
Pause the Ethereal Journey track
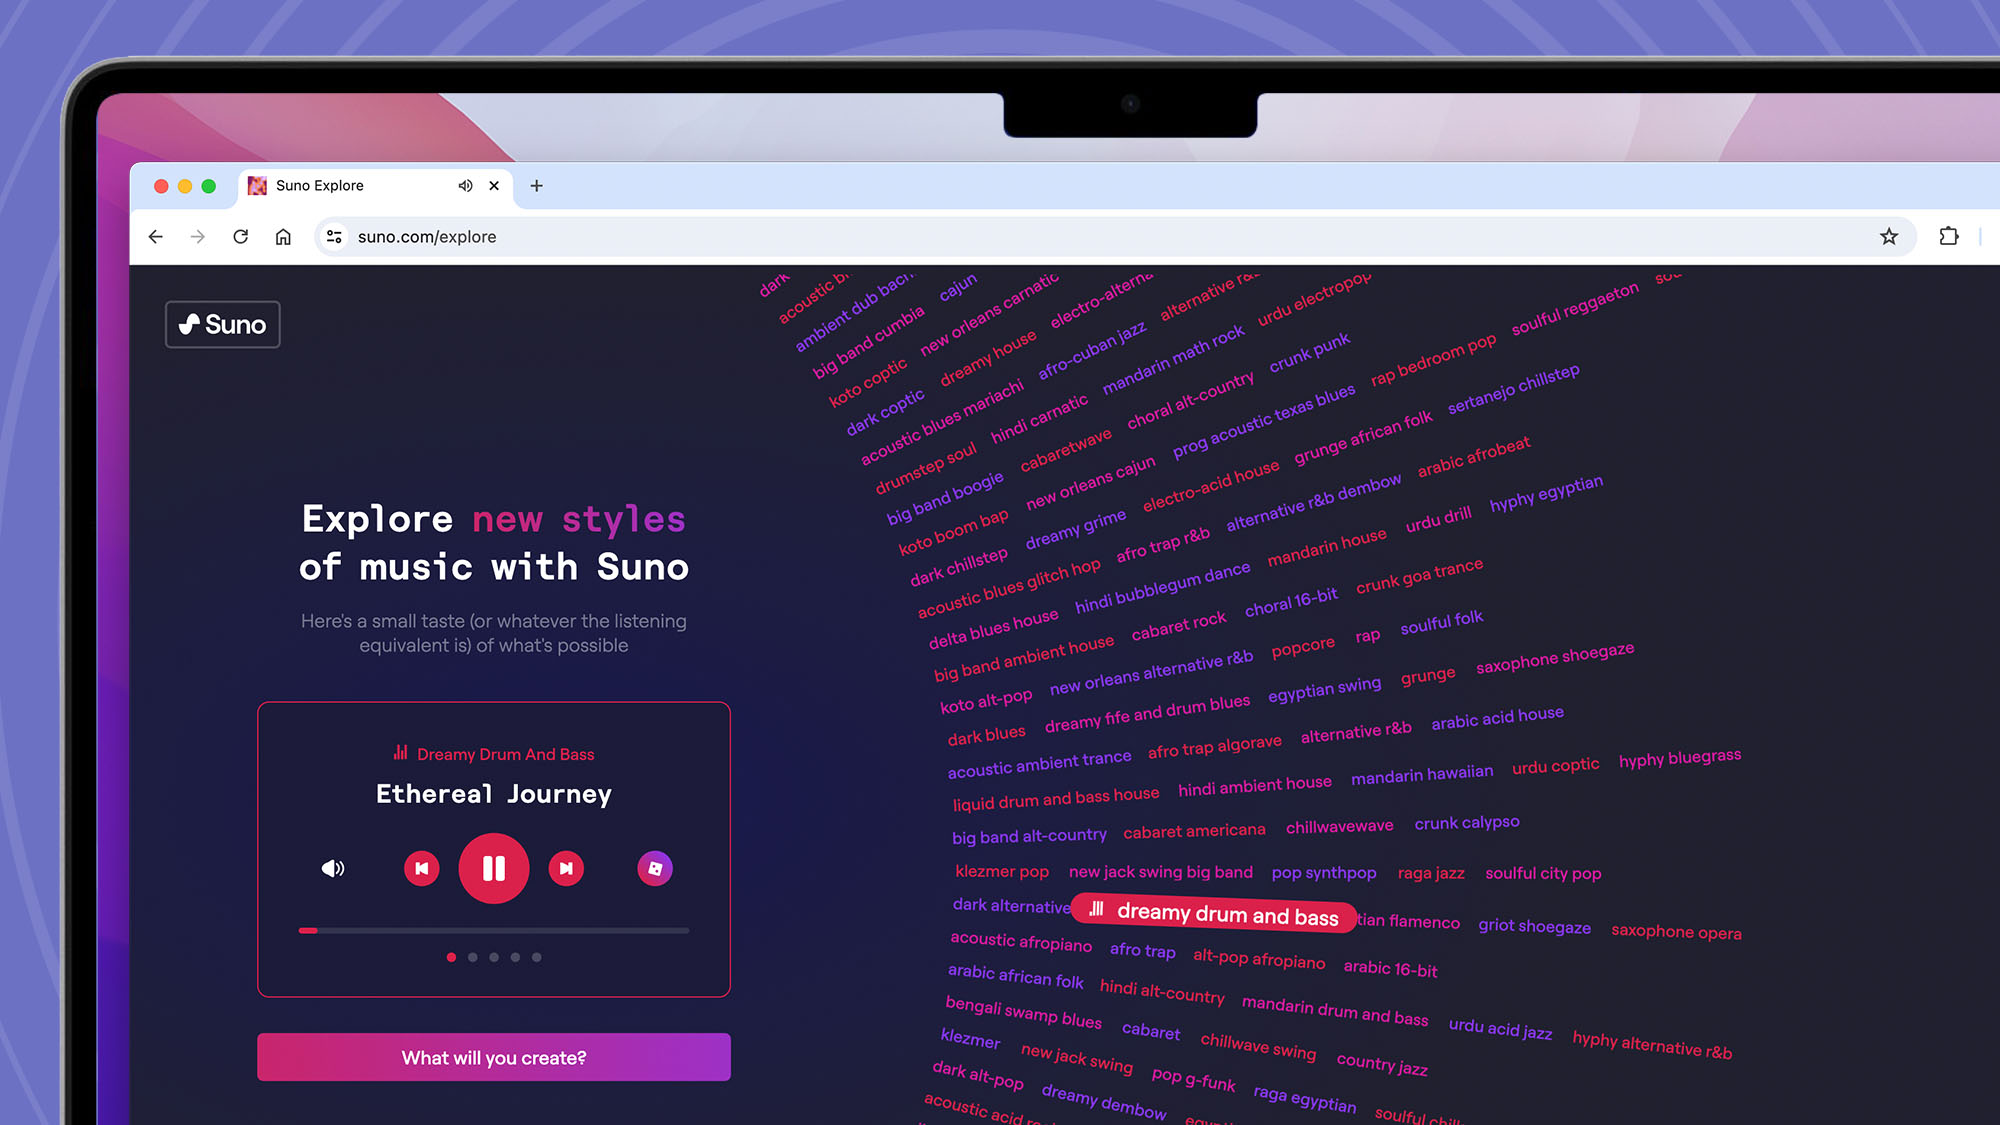(493, 868)
